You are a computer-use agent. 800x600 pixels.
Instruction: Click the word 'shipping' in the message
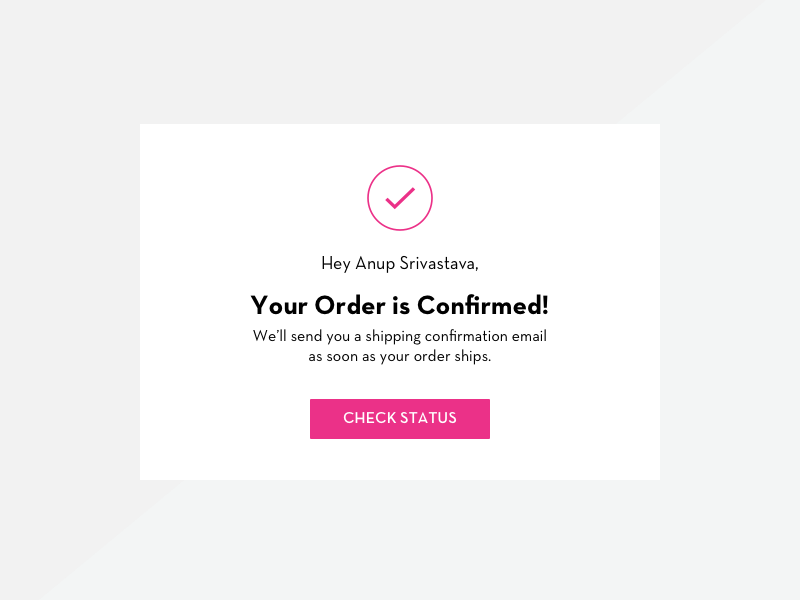click(x=393, y=336)
